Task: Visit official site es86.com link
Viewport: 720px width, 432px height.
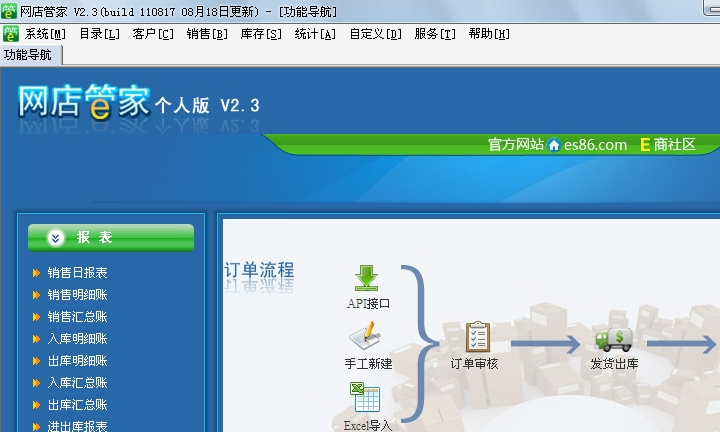Action: tap(595, 145)
